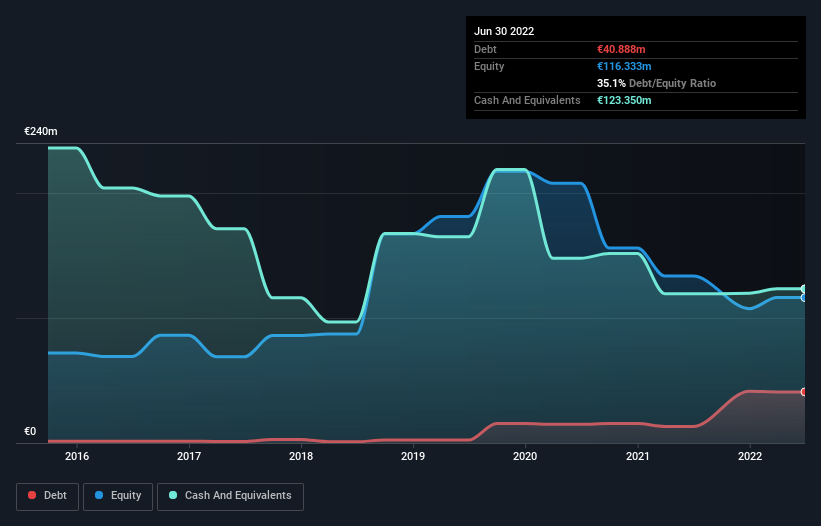Click the 2019 x-axis label
The height and width of the screenshot is (526, 821).
pos(413,456)
